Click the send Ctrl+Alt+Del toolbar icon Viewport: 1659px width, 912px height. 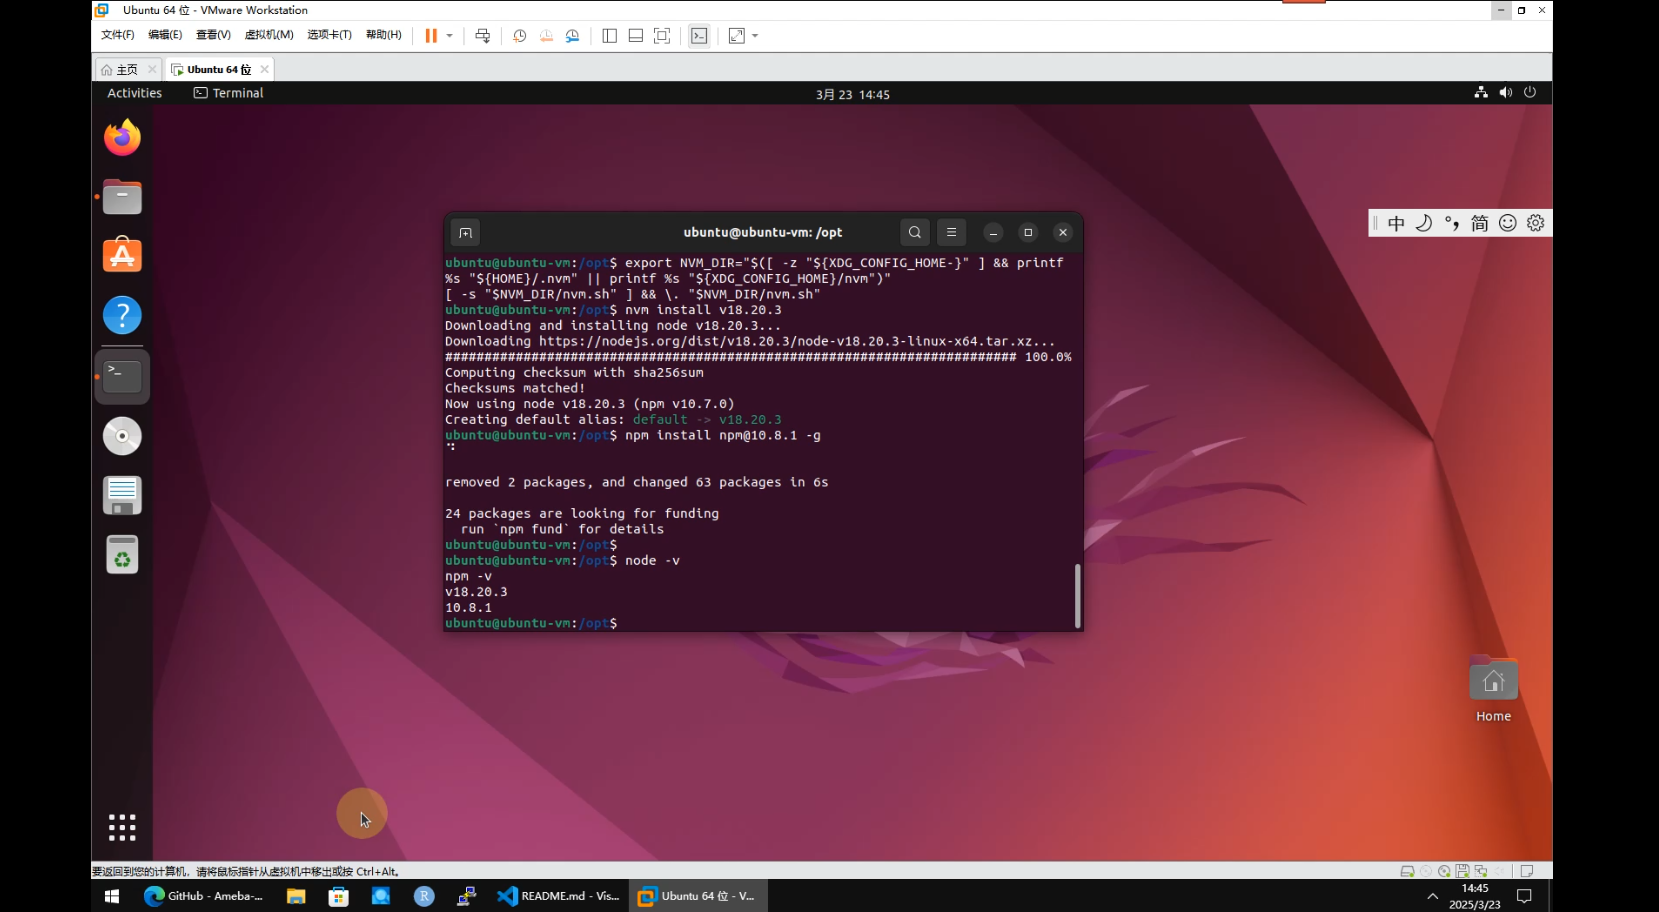pos(483,35)
